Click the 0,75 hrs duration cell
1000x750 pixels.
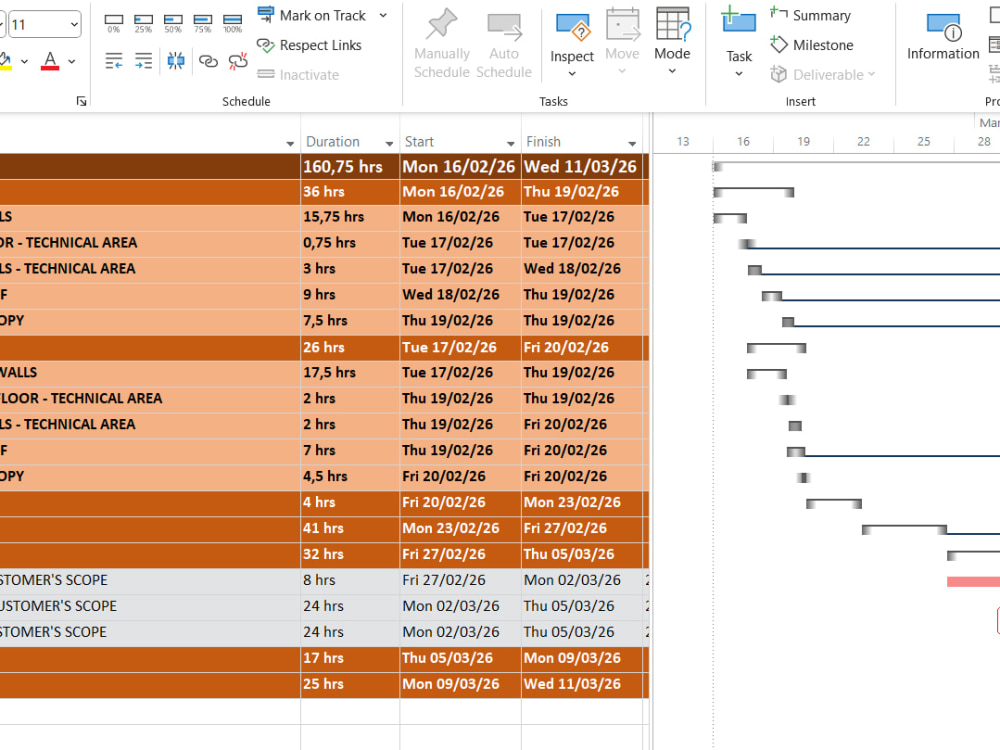[350, 243]
